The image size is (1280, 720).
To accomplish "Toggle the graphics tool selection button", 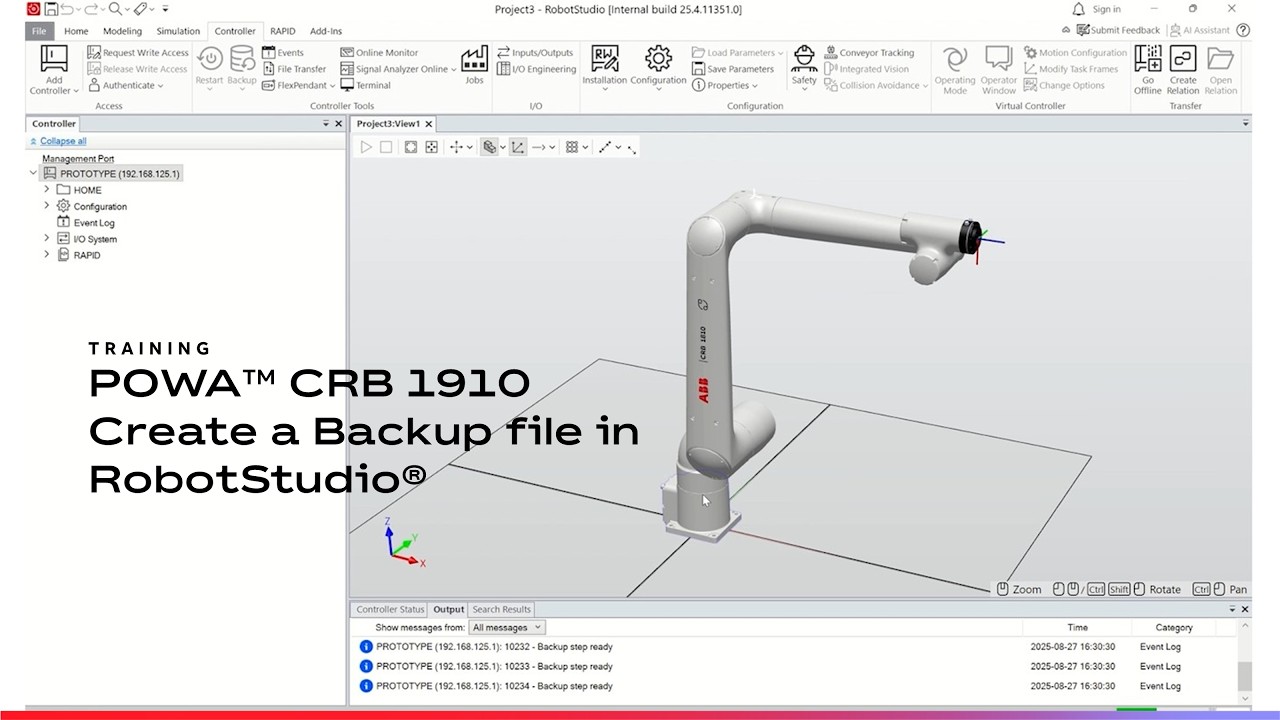I will click(x=489, y=147).
